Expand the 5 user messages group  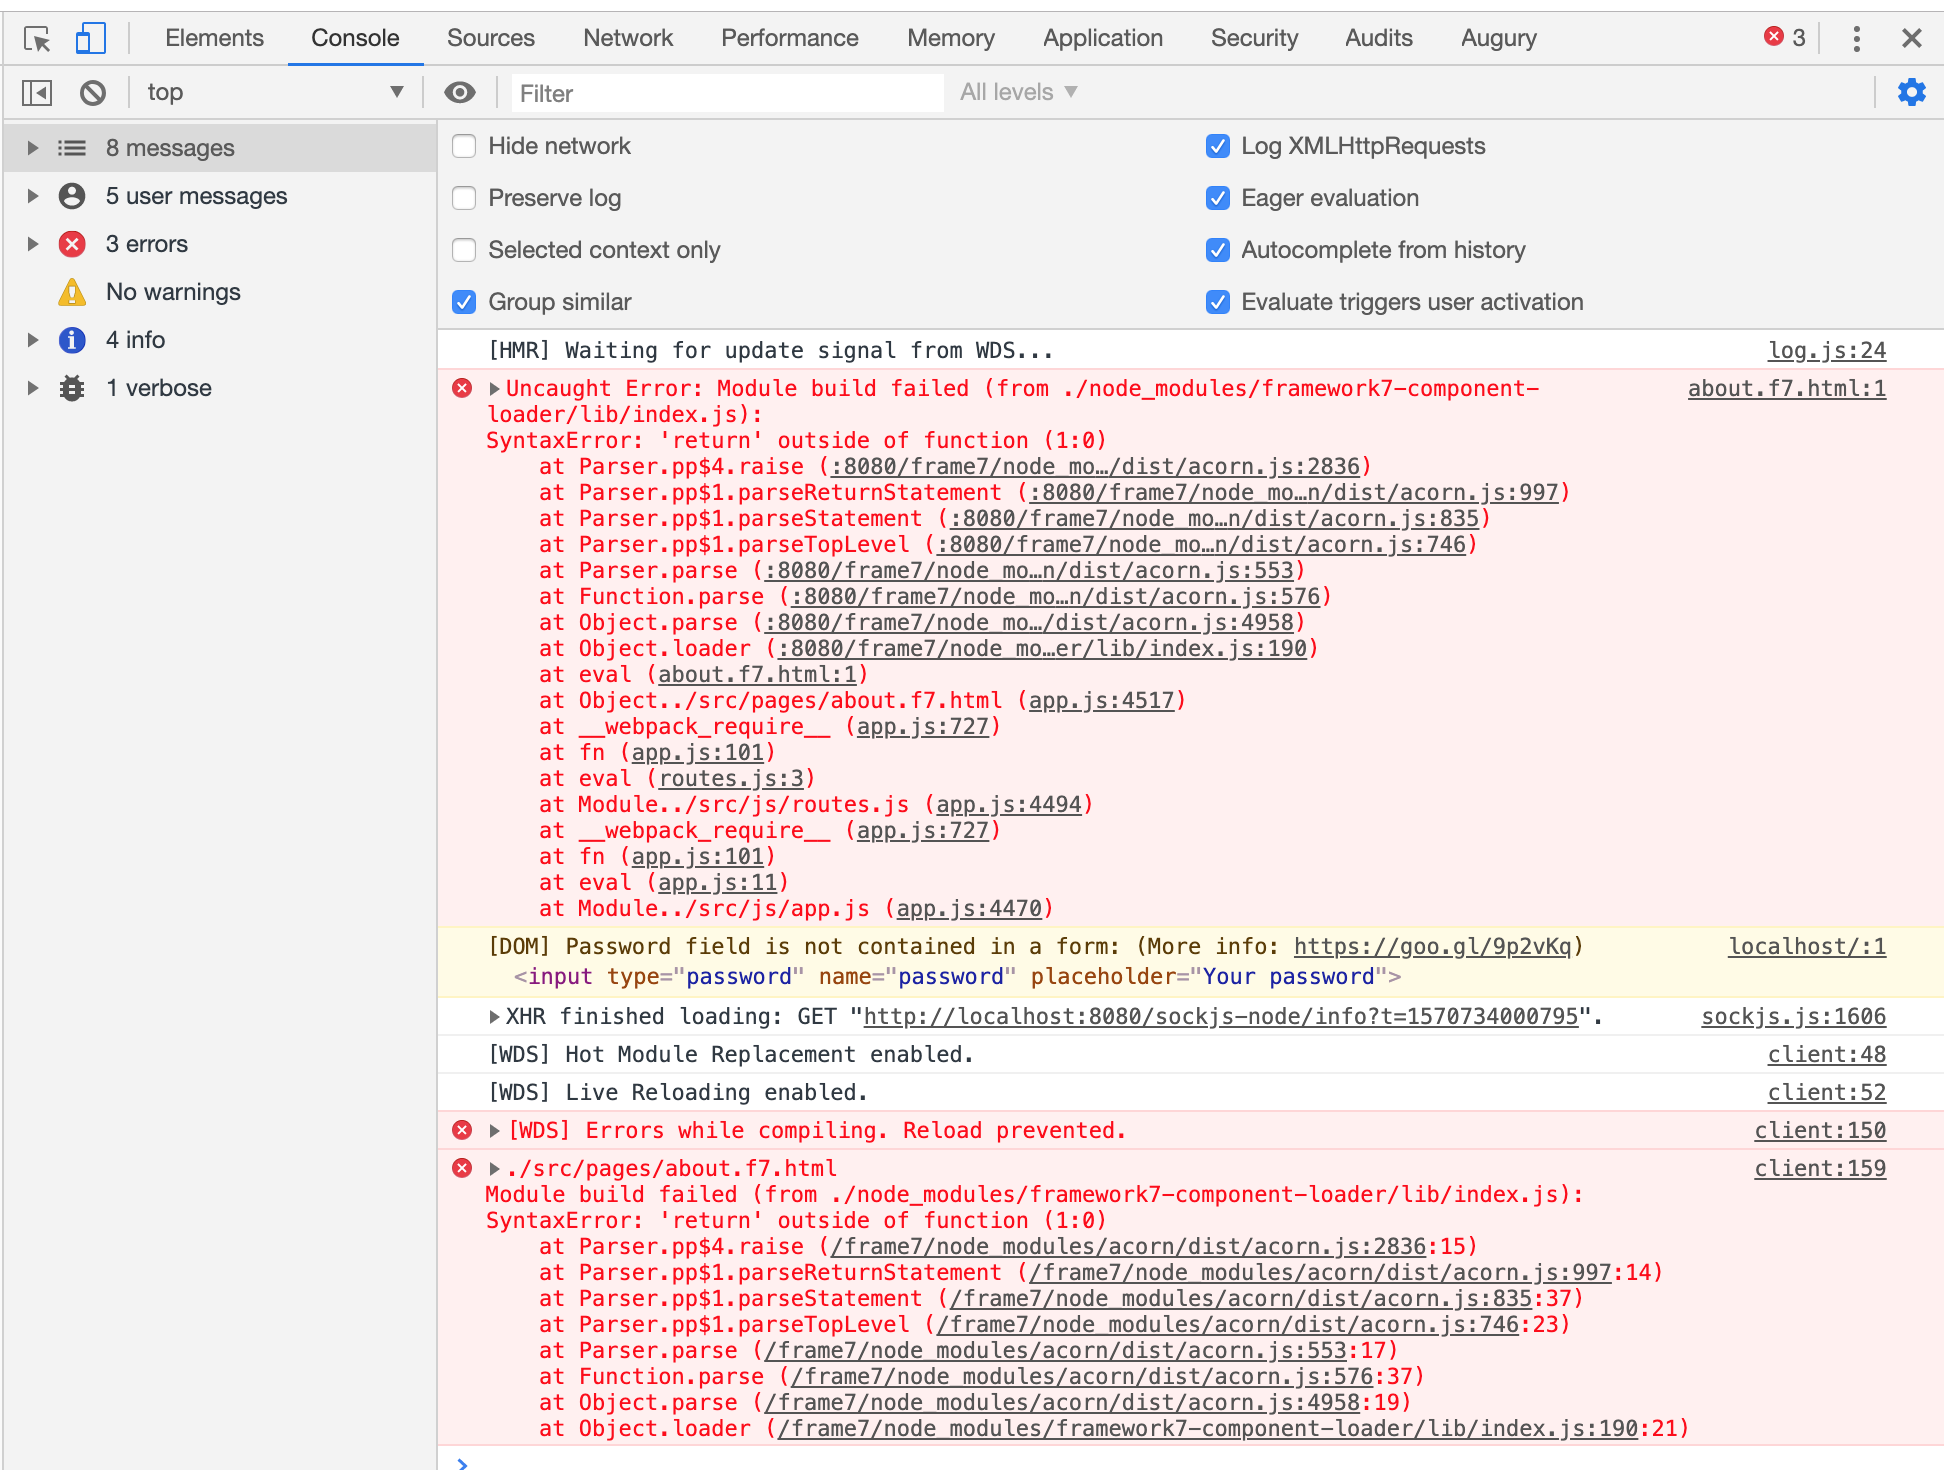click(x=32, y=196)
